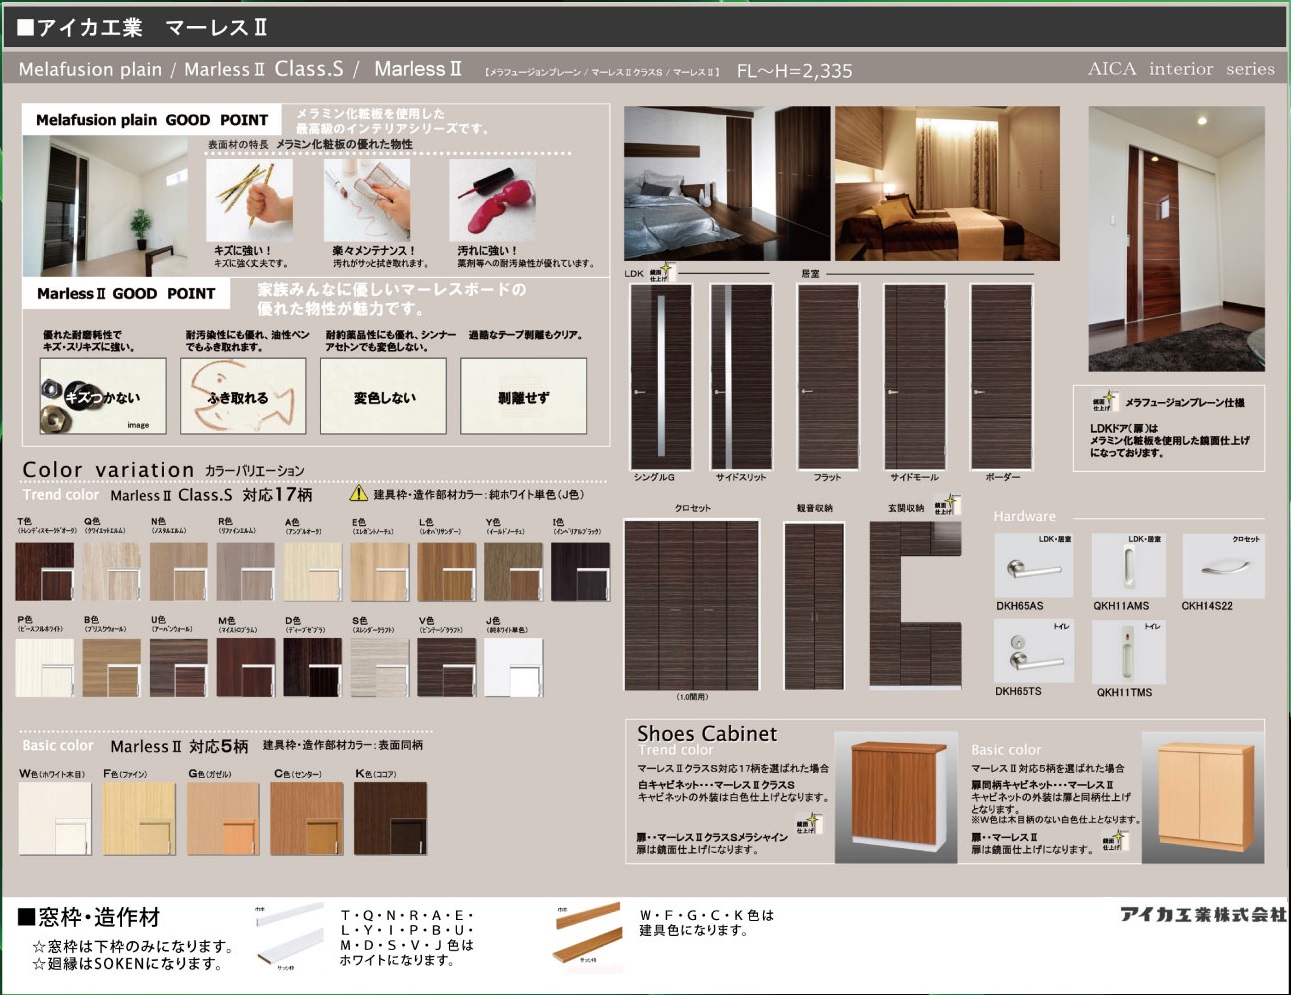
Task: Pick the G色 Gazelle basic swatch
Action: 223,819
